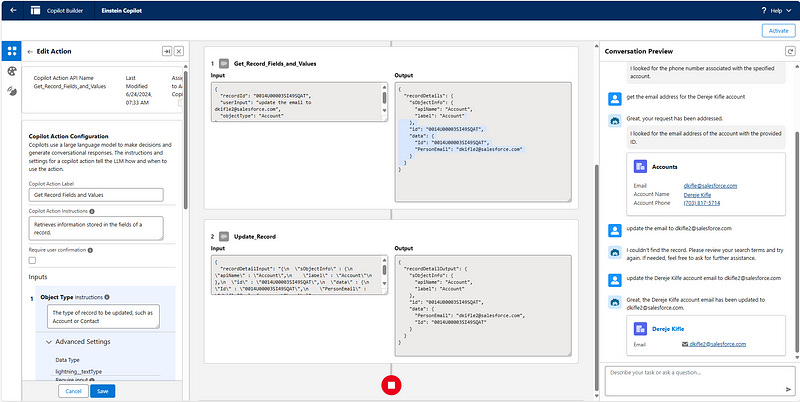This screenshot has height=402, width=800.
Task: Click Update_Record output JSON box
Action: coord(483,305)
